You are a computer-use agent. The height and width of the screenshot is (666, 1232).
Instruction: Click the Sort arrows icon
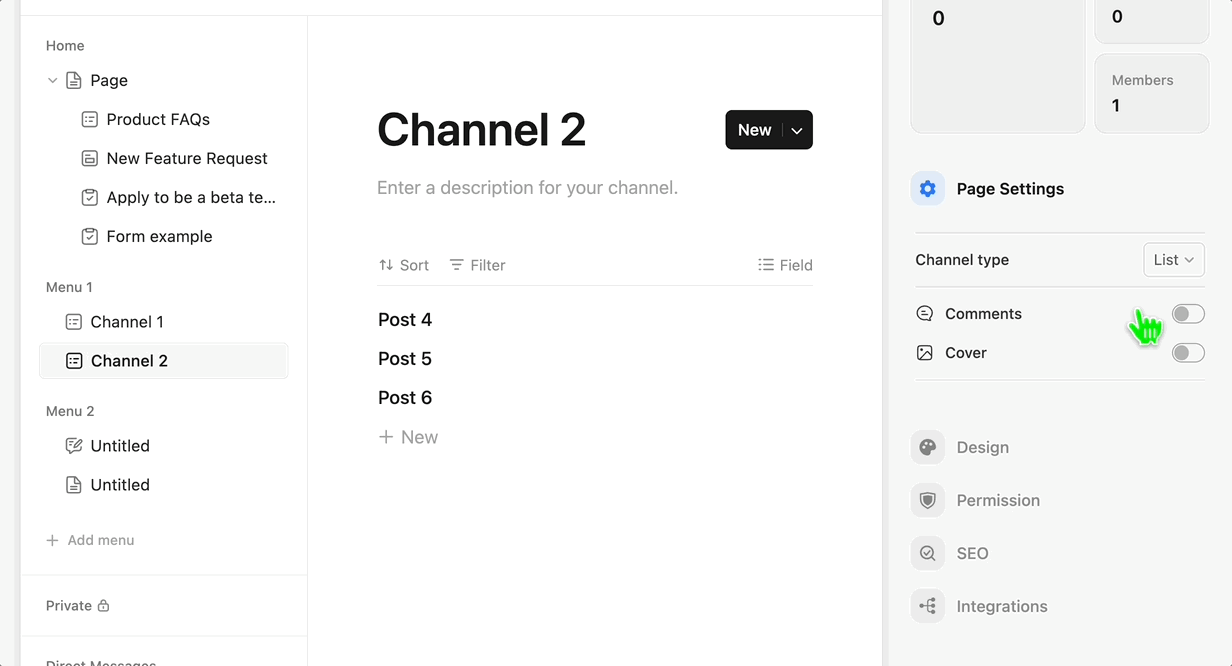click(x=386, y=265)
